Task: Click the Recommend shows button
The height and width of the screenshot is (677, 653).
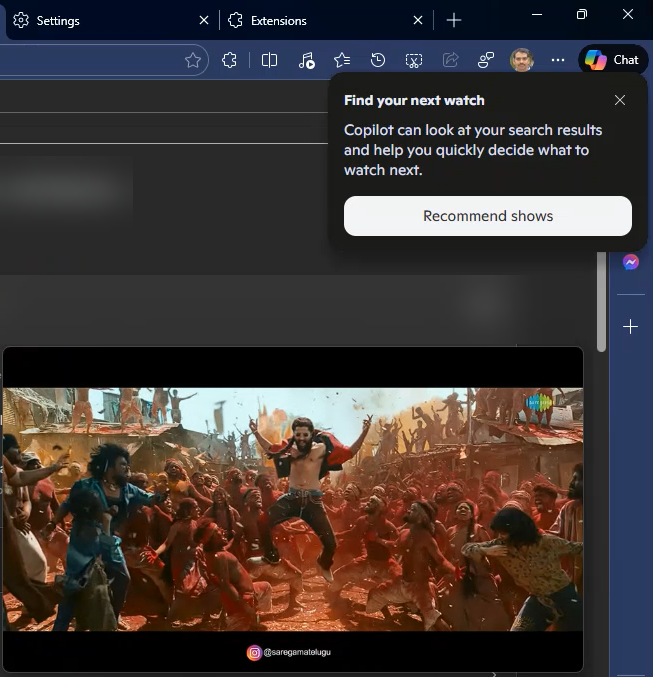Action: tap(487, 216)
